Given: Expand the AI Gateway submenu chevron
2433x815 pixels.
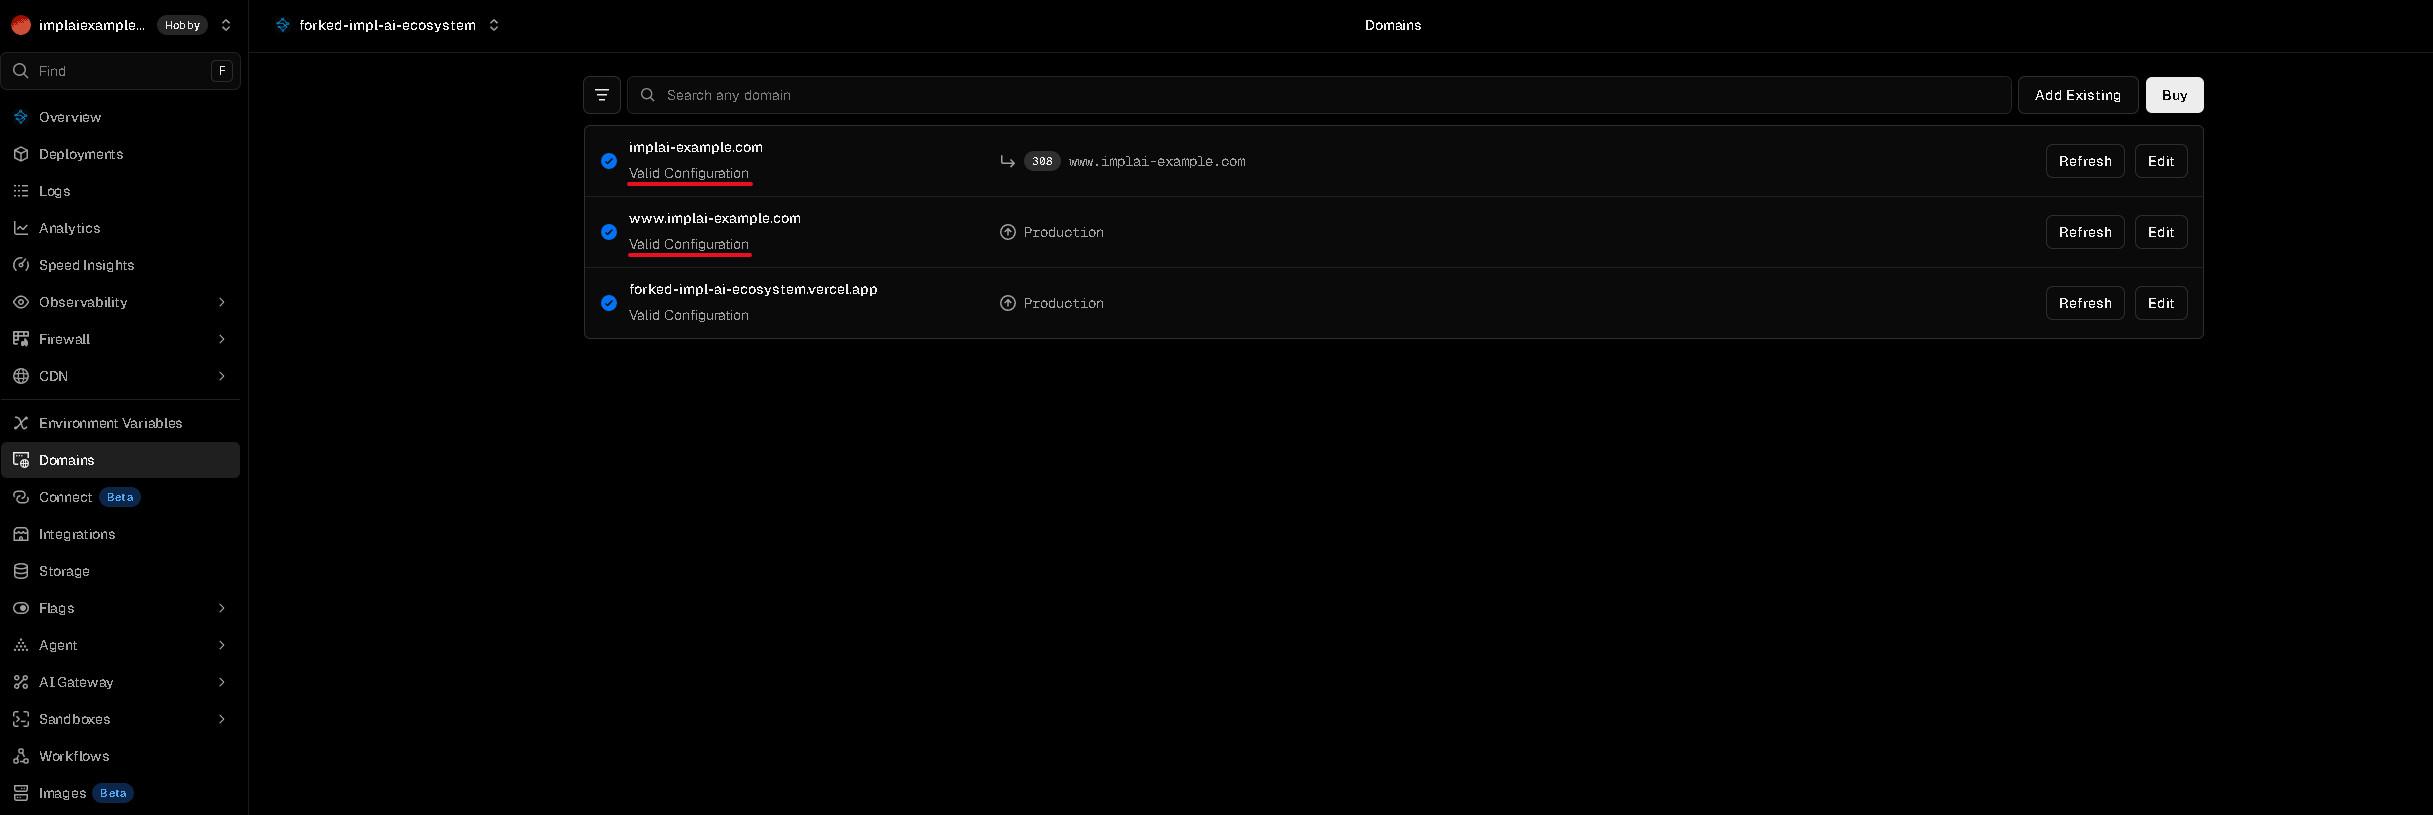Looking at the screenshot, I should pos(222,682).
